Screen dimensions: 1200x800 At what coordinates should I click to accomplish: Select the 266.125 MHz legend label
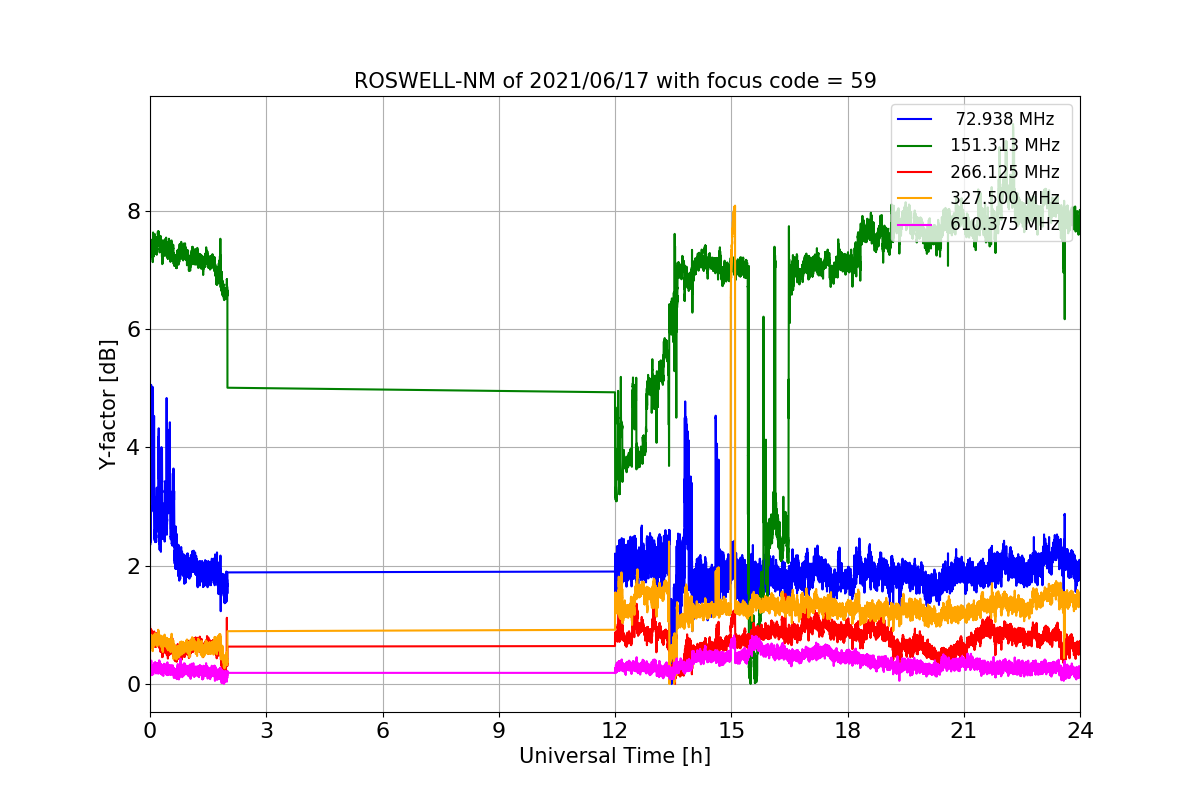1005,172
